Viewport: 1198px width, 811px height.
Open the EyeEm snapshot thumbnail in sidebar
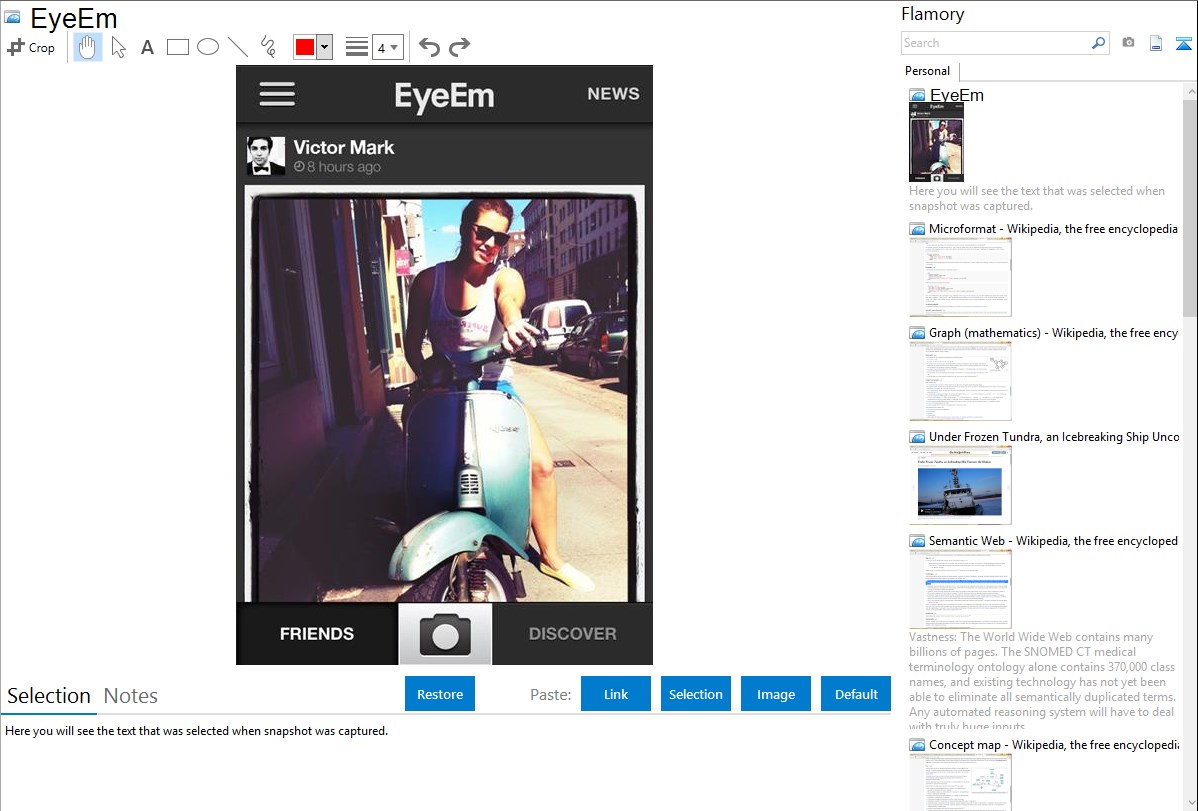tap(937, 142)
